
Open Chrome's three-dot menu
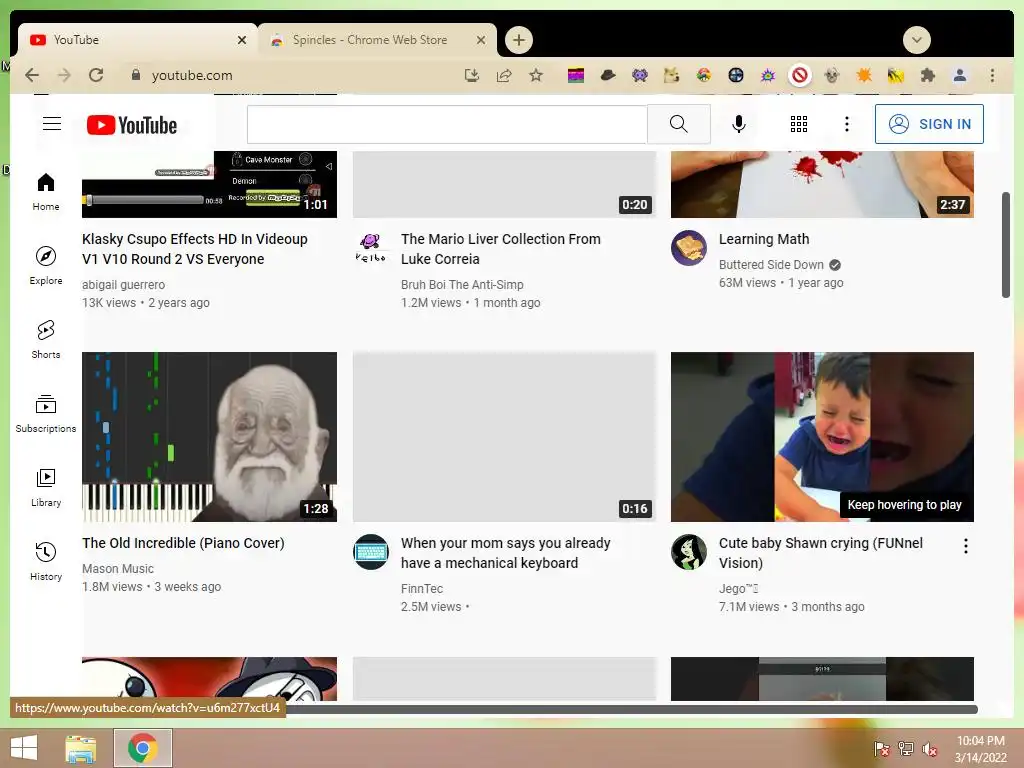pos(992,75)
